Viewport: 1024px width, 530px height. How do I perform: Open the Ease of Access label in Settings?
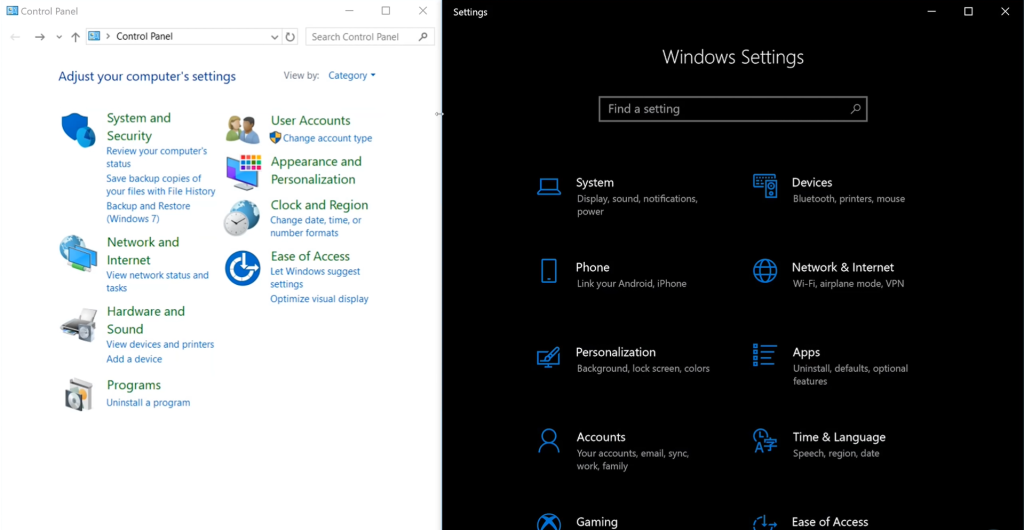click(x=830, y=522)
